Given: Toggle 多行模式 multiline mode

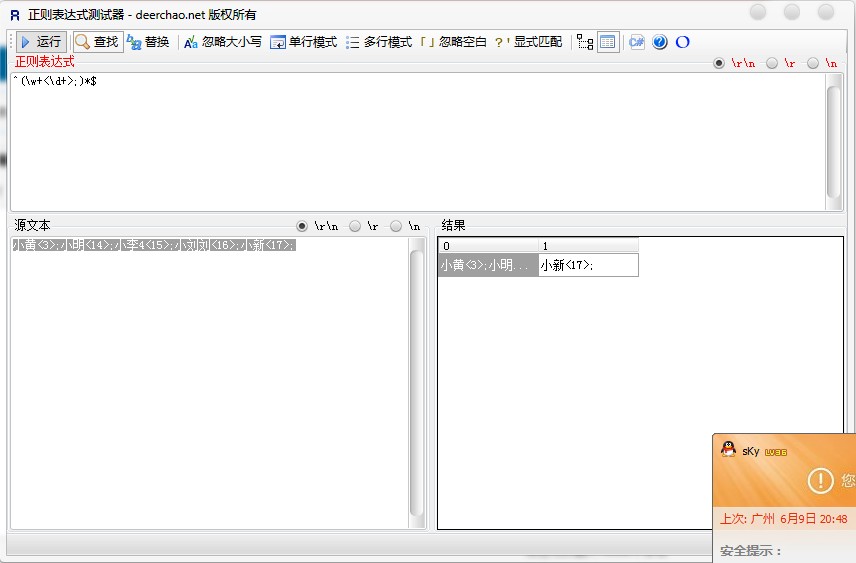Looking at the screenshot, I should pos(379,42).
